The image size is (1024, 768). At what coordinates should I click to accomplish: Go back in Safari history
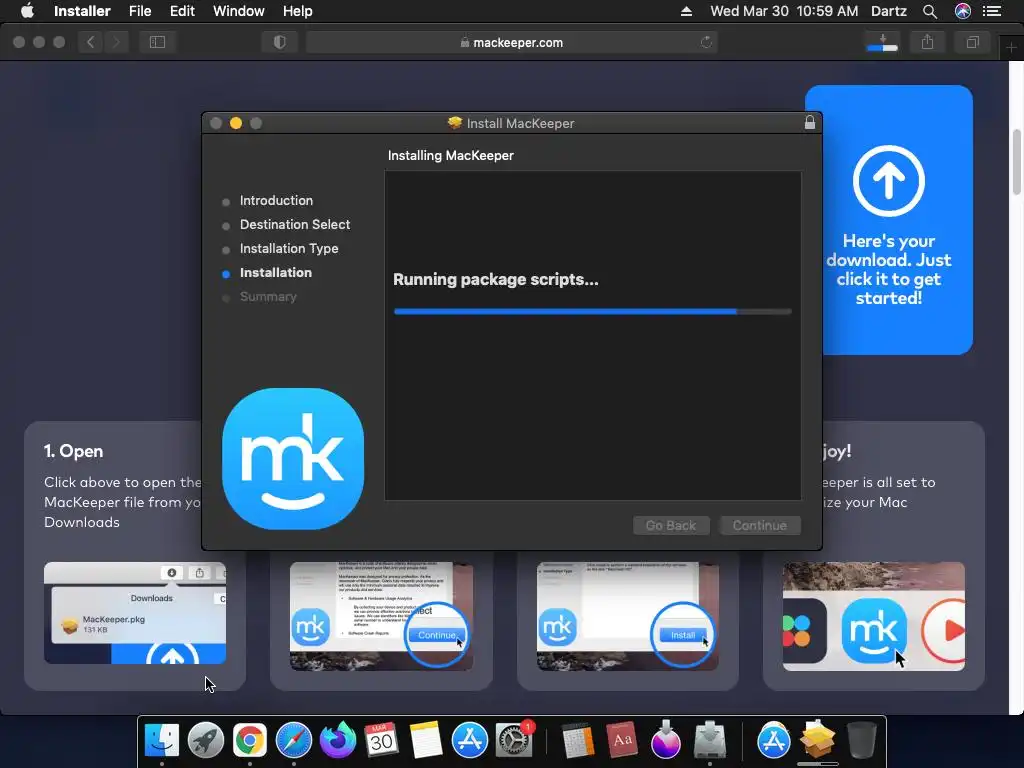coord(91,42)
